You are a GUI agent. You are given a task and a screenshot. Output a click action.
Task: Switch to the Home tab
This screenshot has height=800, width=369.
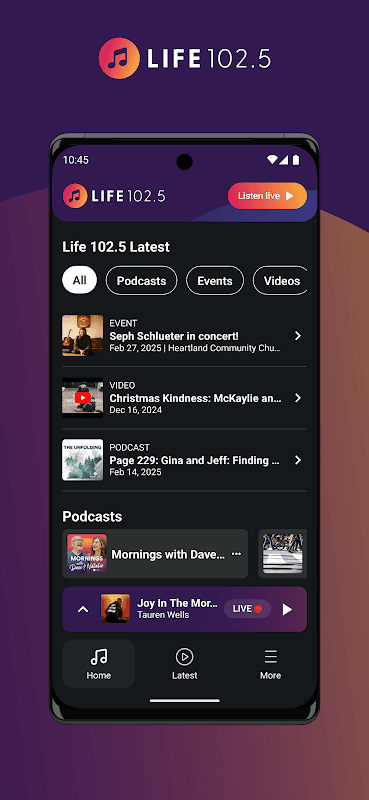point(99,664)
